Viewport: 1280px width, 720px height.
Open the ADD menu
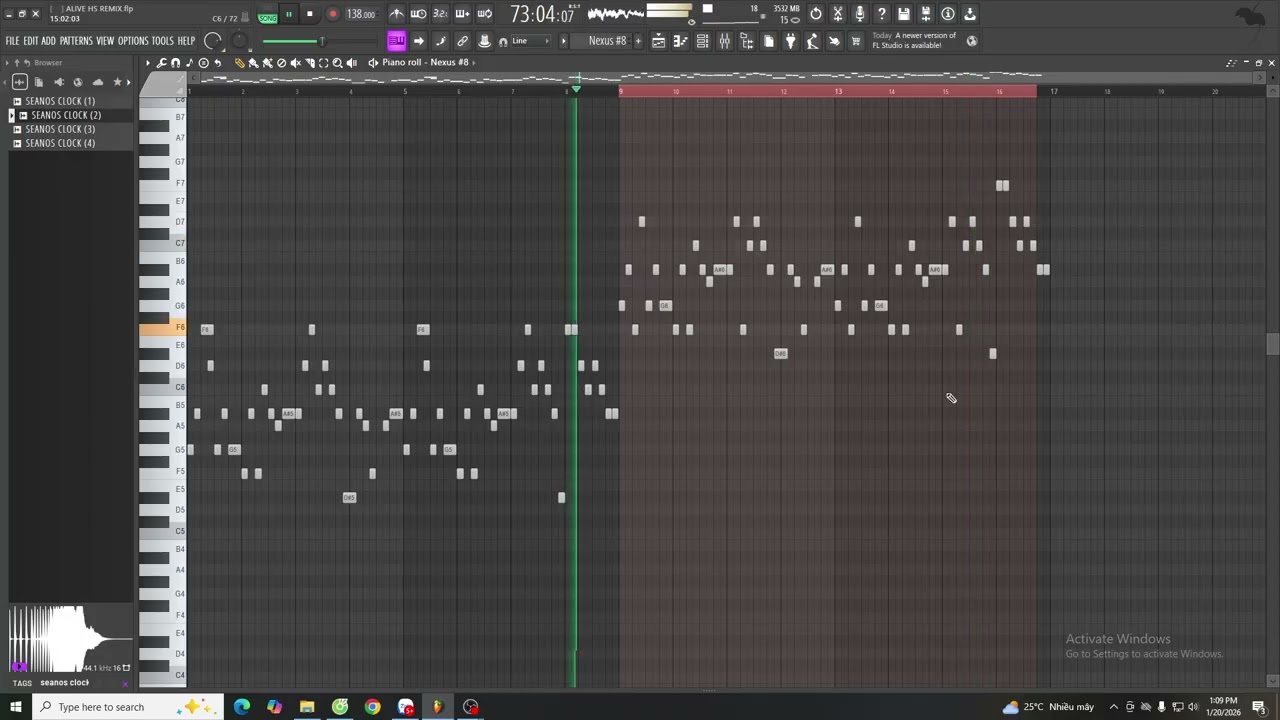click(x=48, y=41)
